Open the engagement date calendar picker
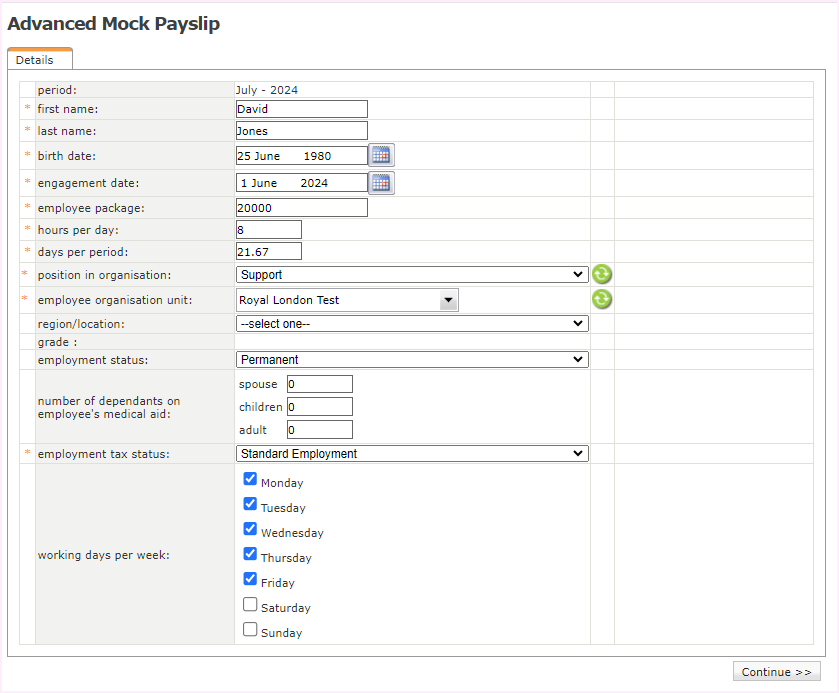Viewport: 839px width, 693px height. (381, 183)
